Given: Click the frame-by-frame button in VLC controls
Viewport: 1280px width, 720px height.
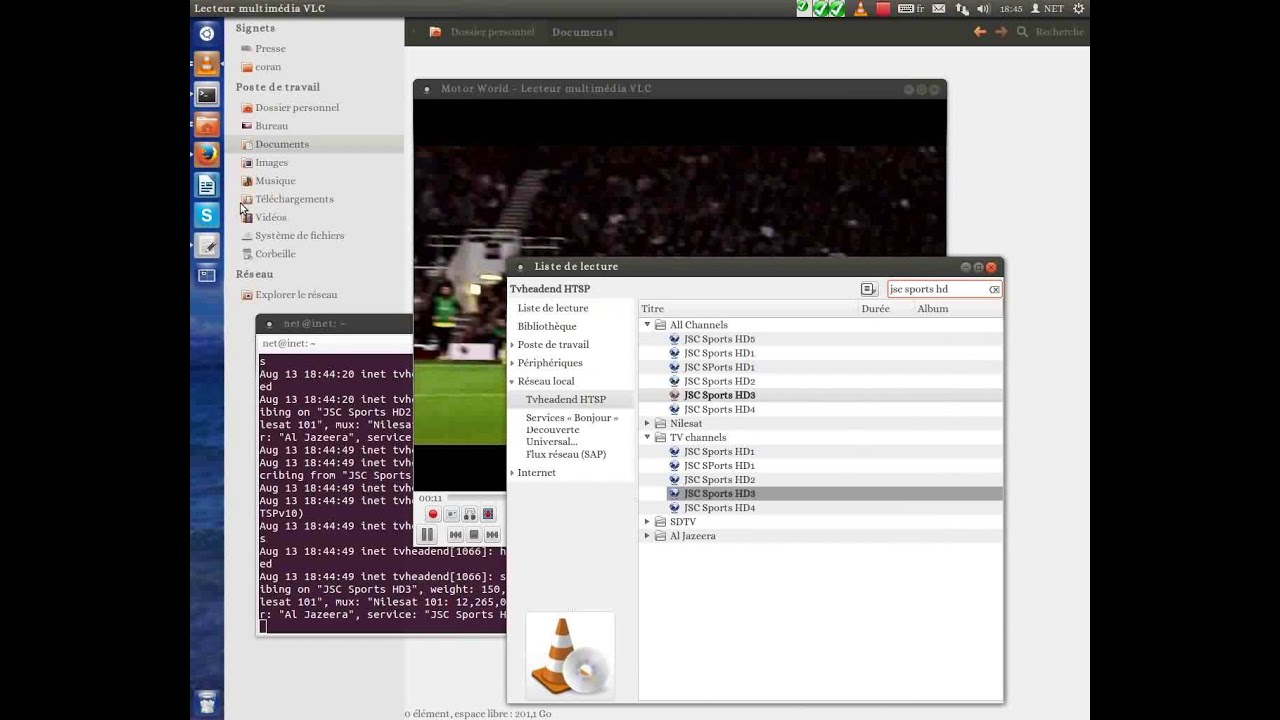Looking at the screenshot, I should click(488, 514).
